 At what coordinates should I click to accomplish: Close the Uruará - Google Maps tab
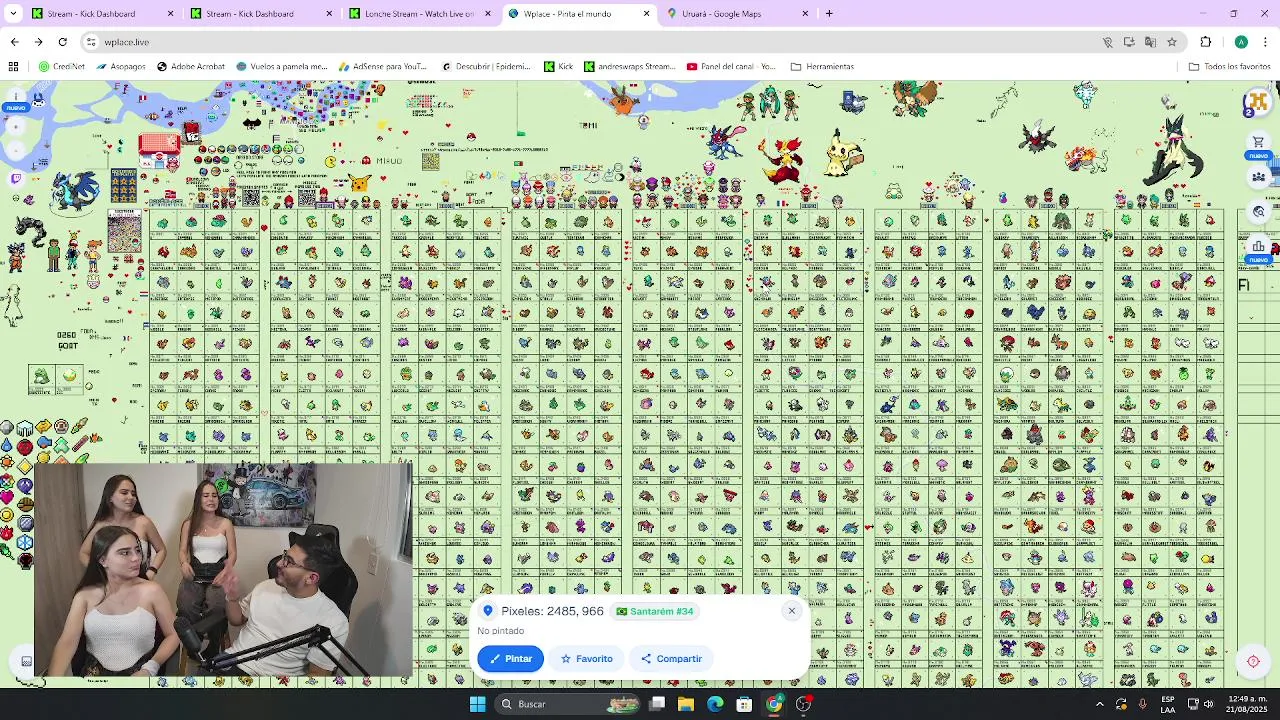805,14
